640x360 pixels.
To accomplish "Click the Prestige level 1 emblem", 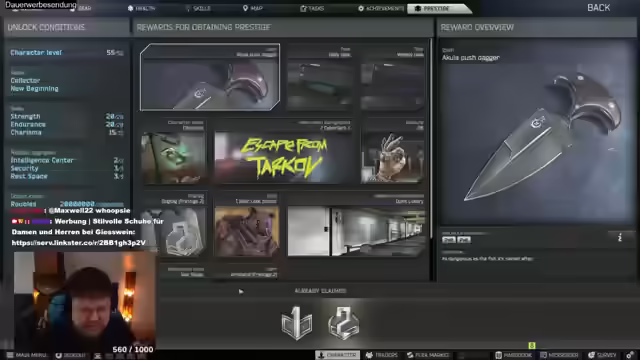I will 297,323.
